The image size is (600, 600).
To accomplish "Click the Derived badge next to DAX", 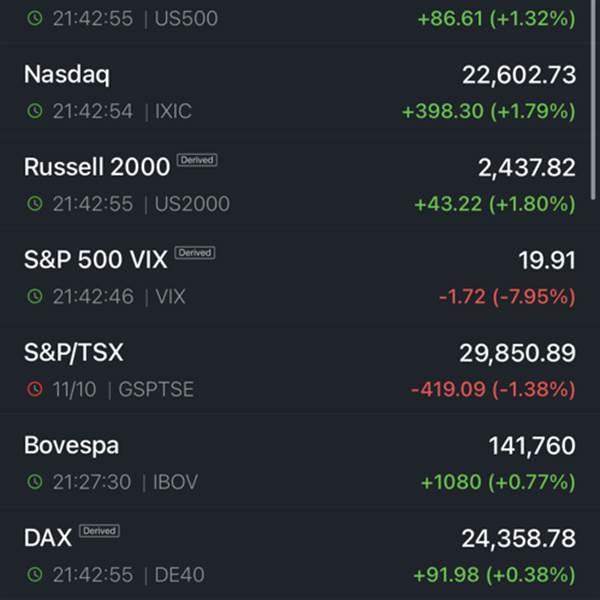I will (x=99, y=531).
